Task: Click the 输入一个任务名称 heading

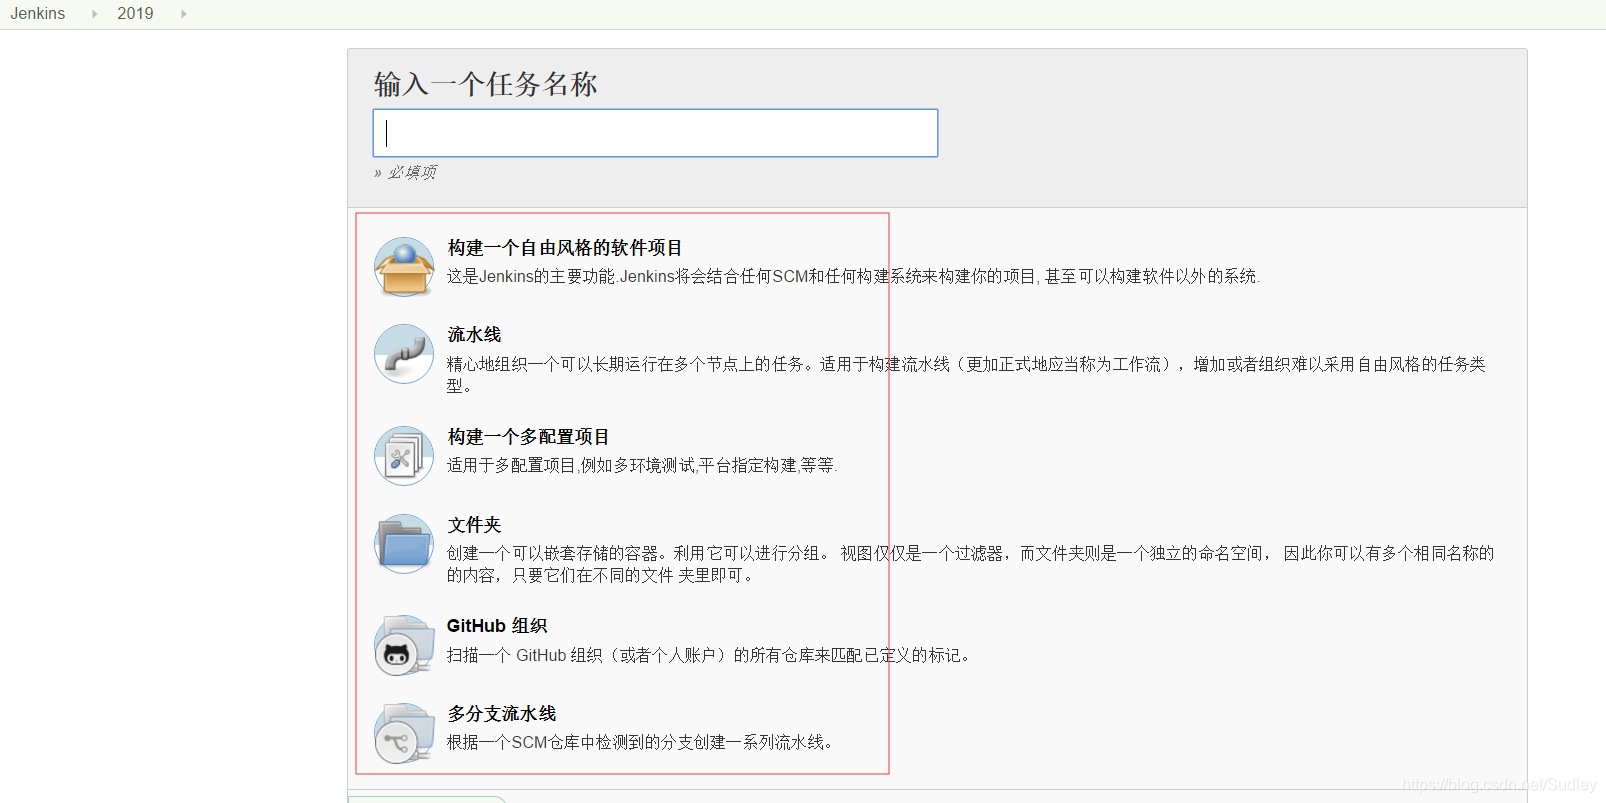Action: point(485,84)
